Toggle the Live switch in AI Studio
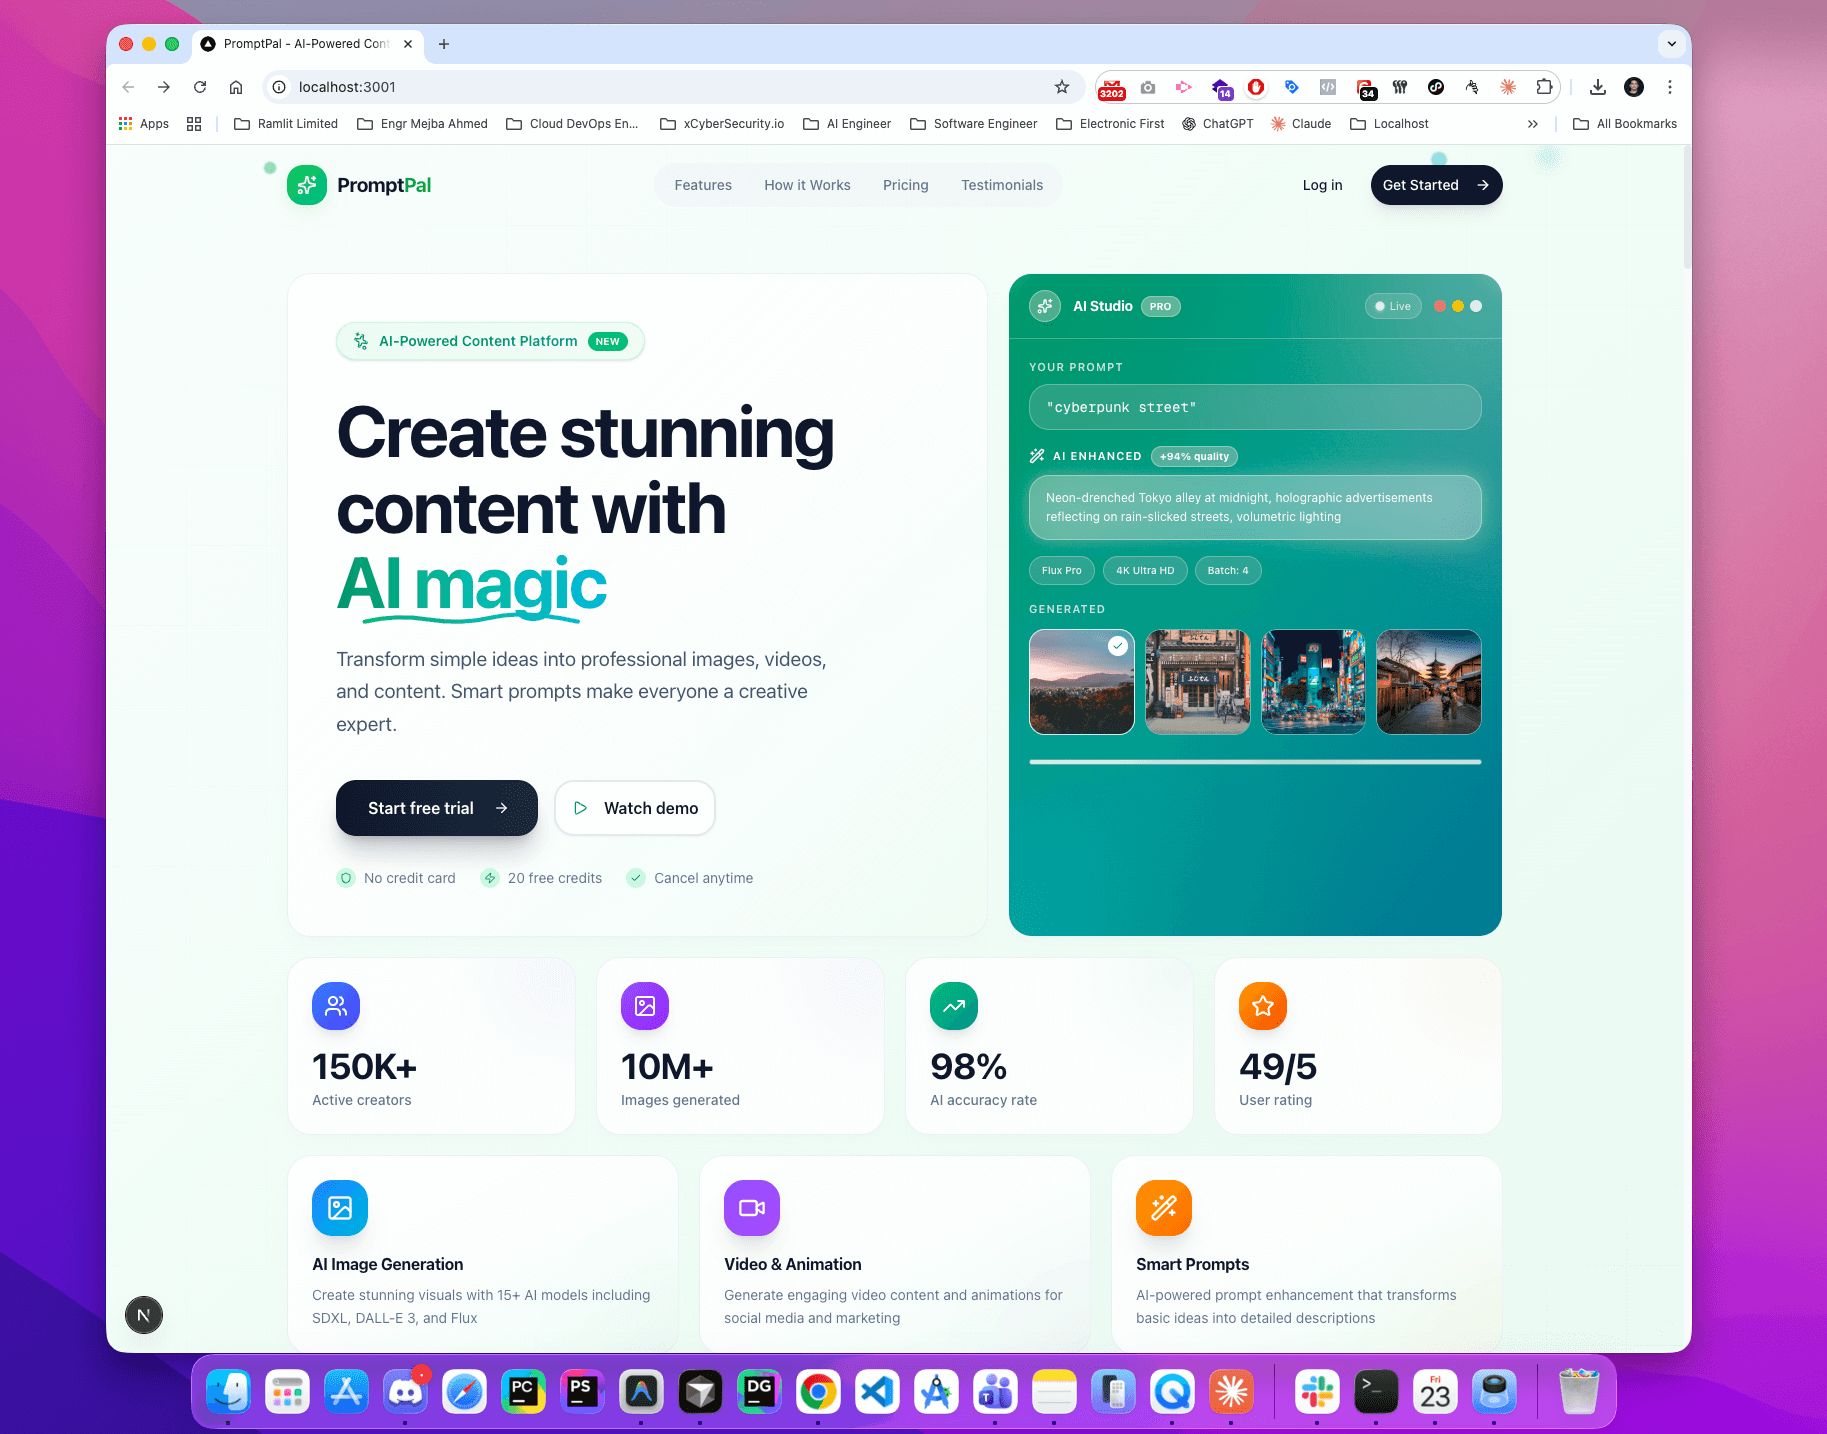Image resolution: width=1827 pixels, height=1434 pixels. pos(1393,306)
